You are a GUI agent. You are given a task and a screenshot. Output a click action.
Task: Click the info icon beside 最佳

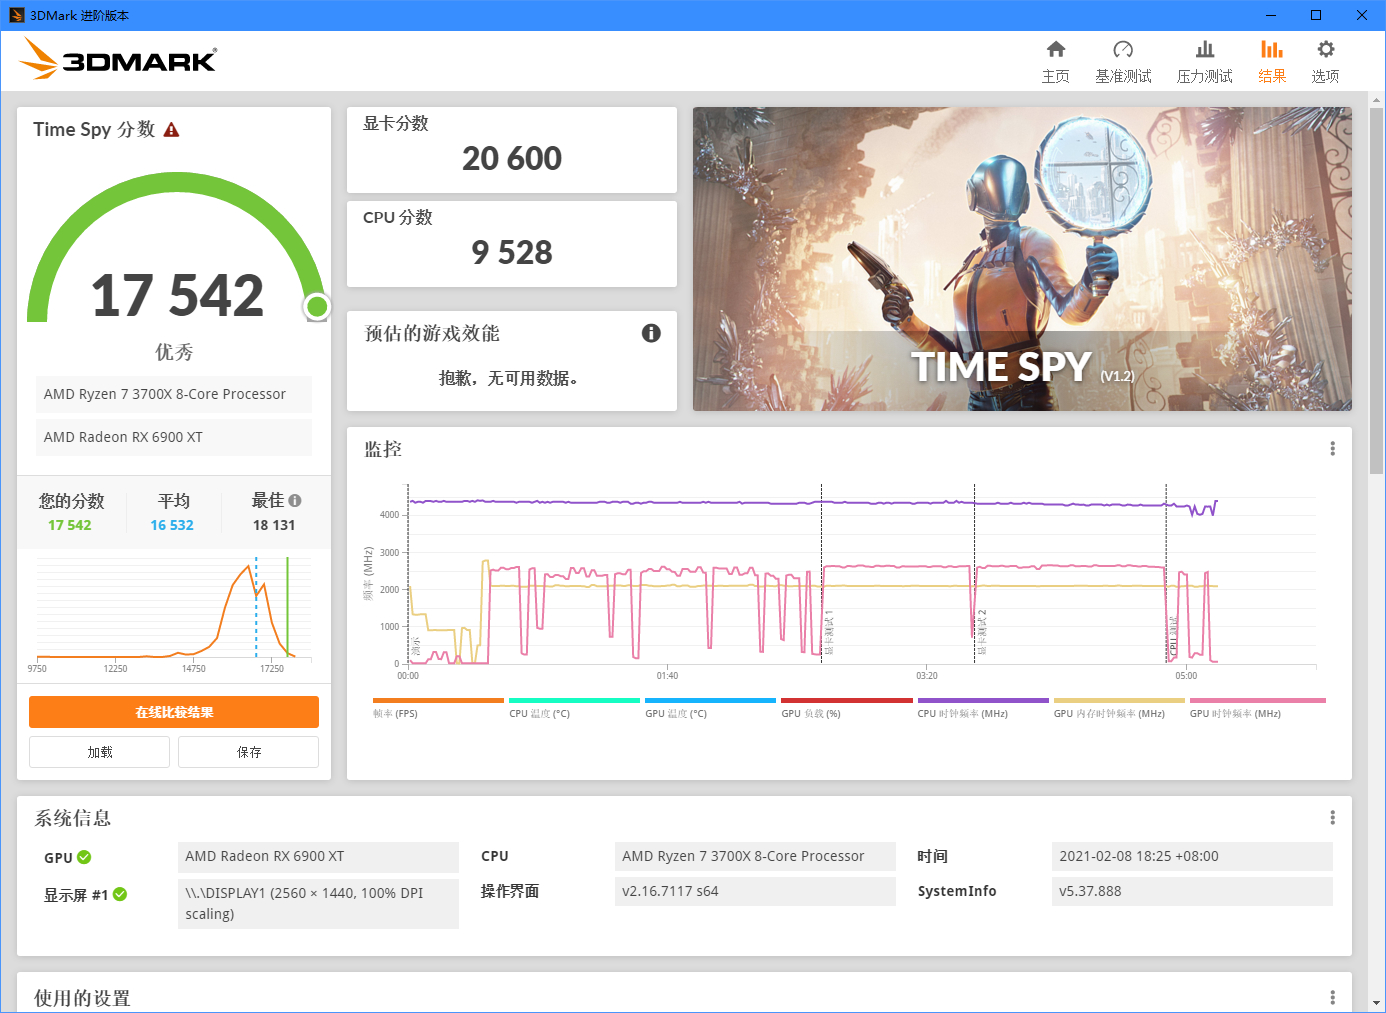pos(295,500)
